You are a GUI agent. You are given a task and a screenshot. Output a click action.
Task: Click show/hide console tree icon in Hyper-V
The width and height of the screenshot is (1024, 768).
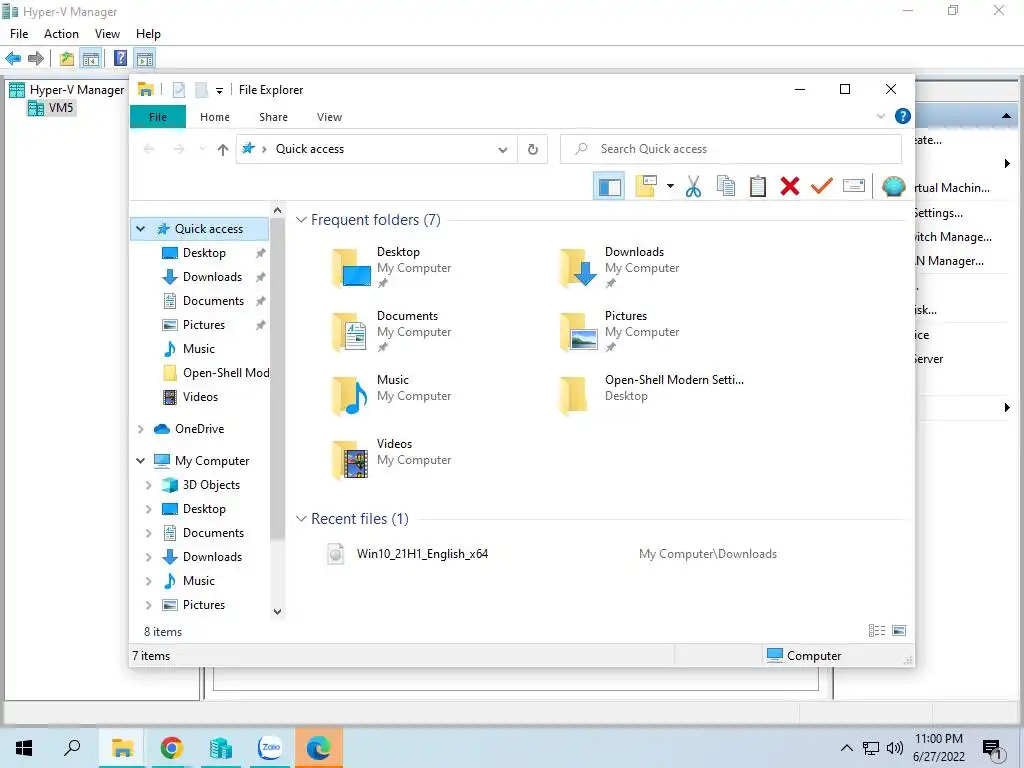(91, 59)
